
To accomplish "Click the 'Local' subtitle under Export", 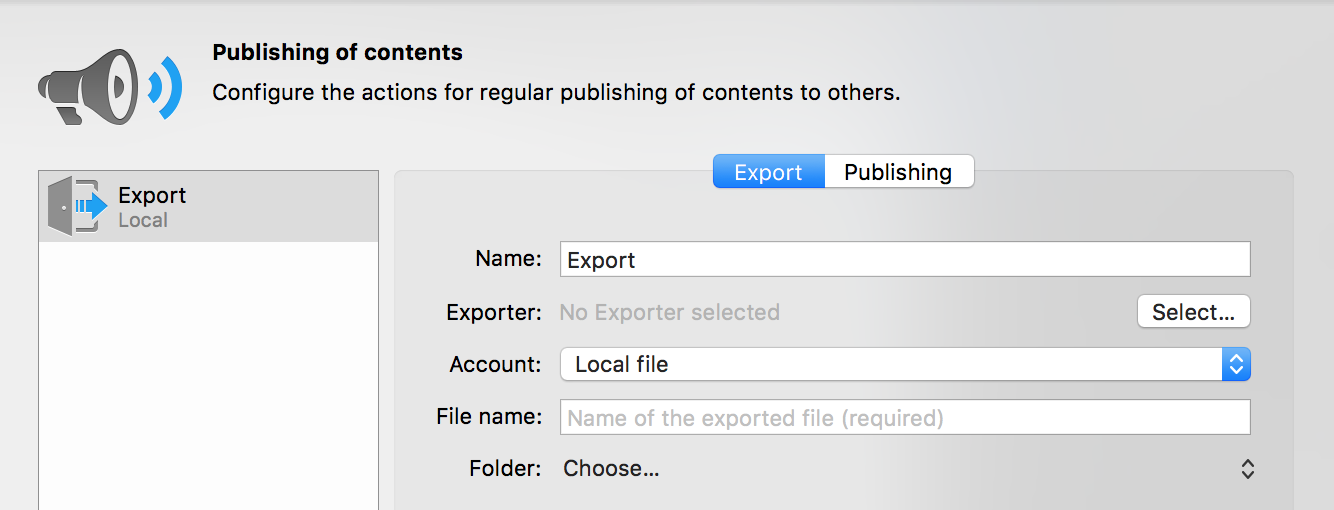I will (x=143, y=220).
